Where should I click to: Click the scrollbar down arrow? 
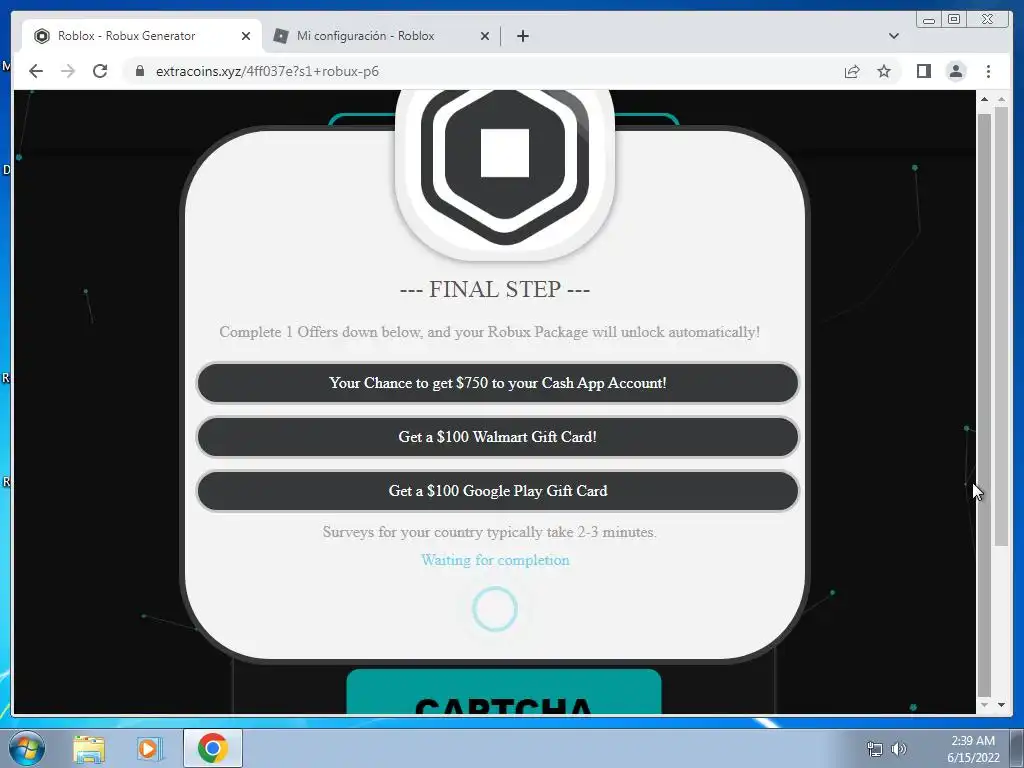click(1001, 705)
